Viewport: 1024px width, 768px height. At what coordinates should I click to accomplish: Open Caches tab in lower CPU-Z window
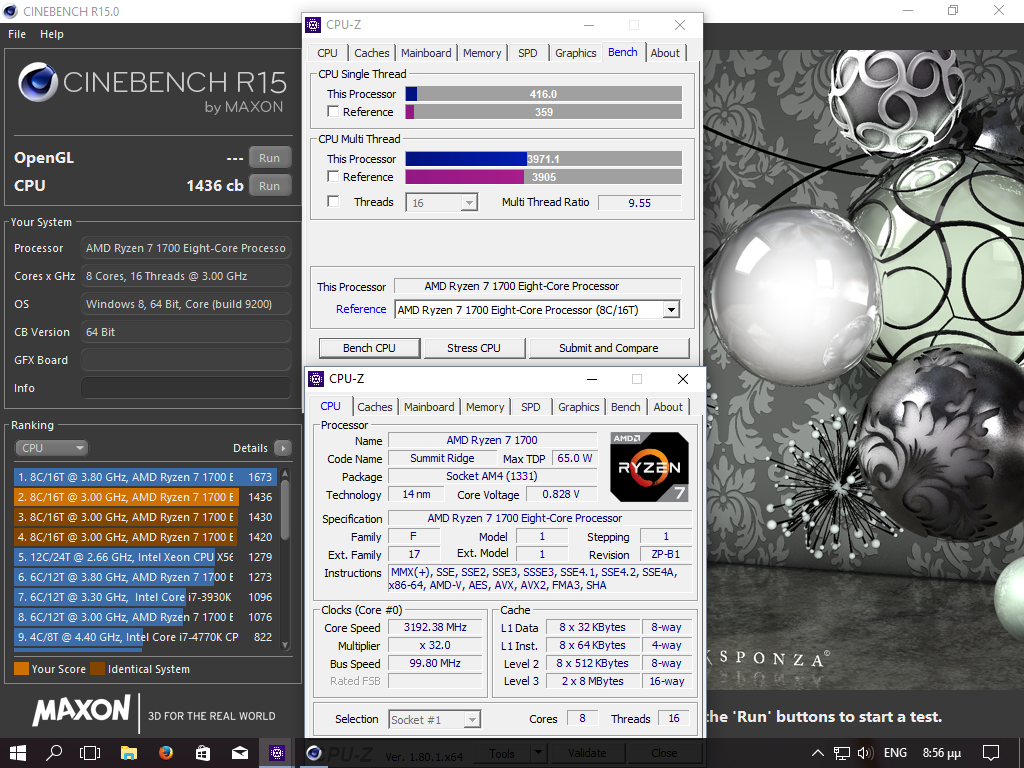click(375, 407)
